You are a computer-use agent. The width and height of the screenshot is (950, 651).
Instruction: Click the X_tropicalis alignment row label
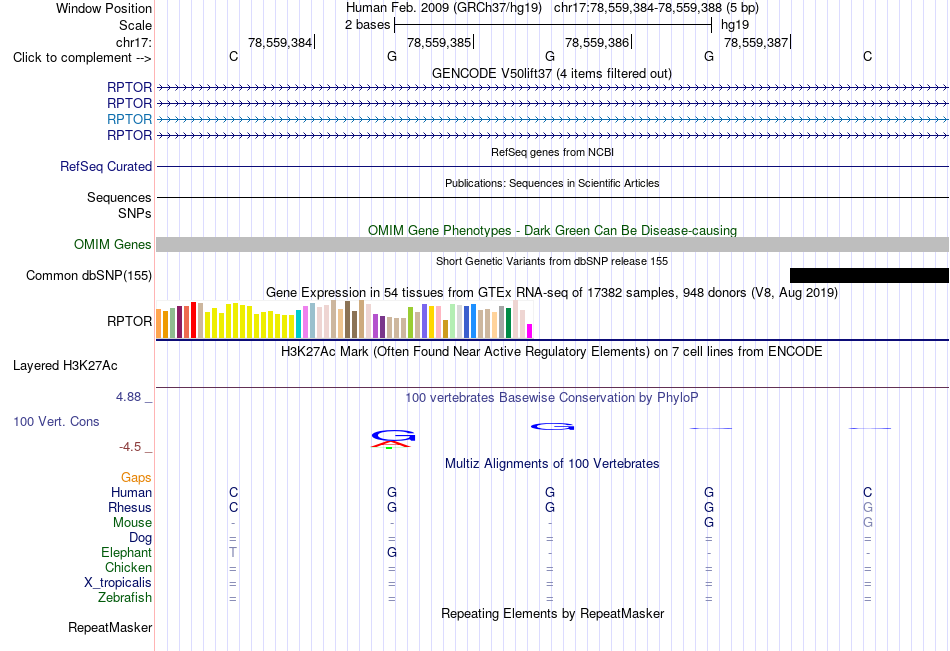(x=118, y=583)
